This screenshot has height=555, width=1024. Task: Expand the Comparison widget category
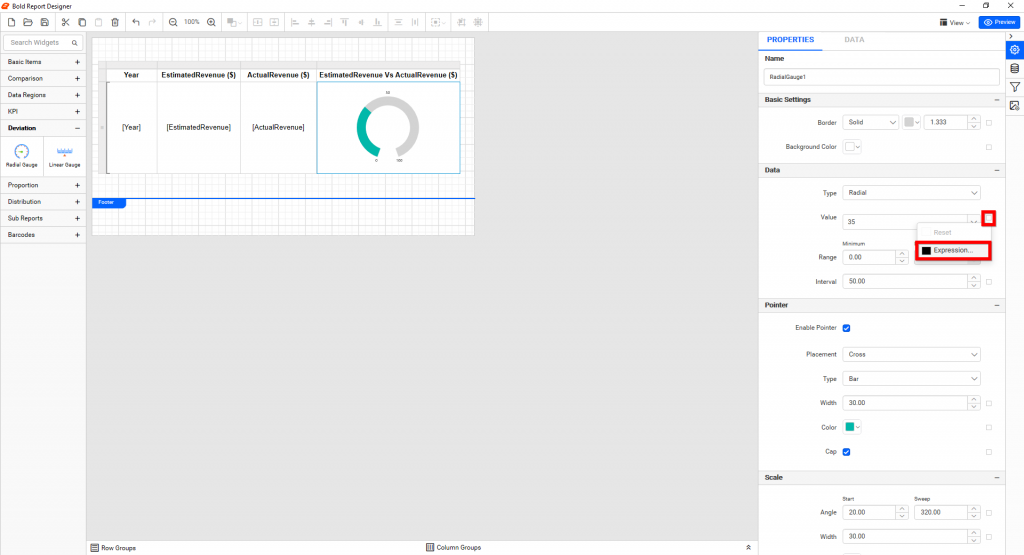[77, 78]
